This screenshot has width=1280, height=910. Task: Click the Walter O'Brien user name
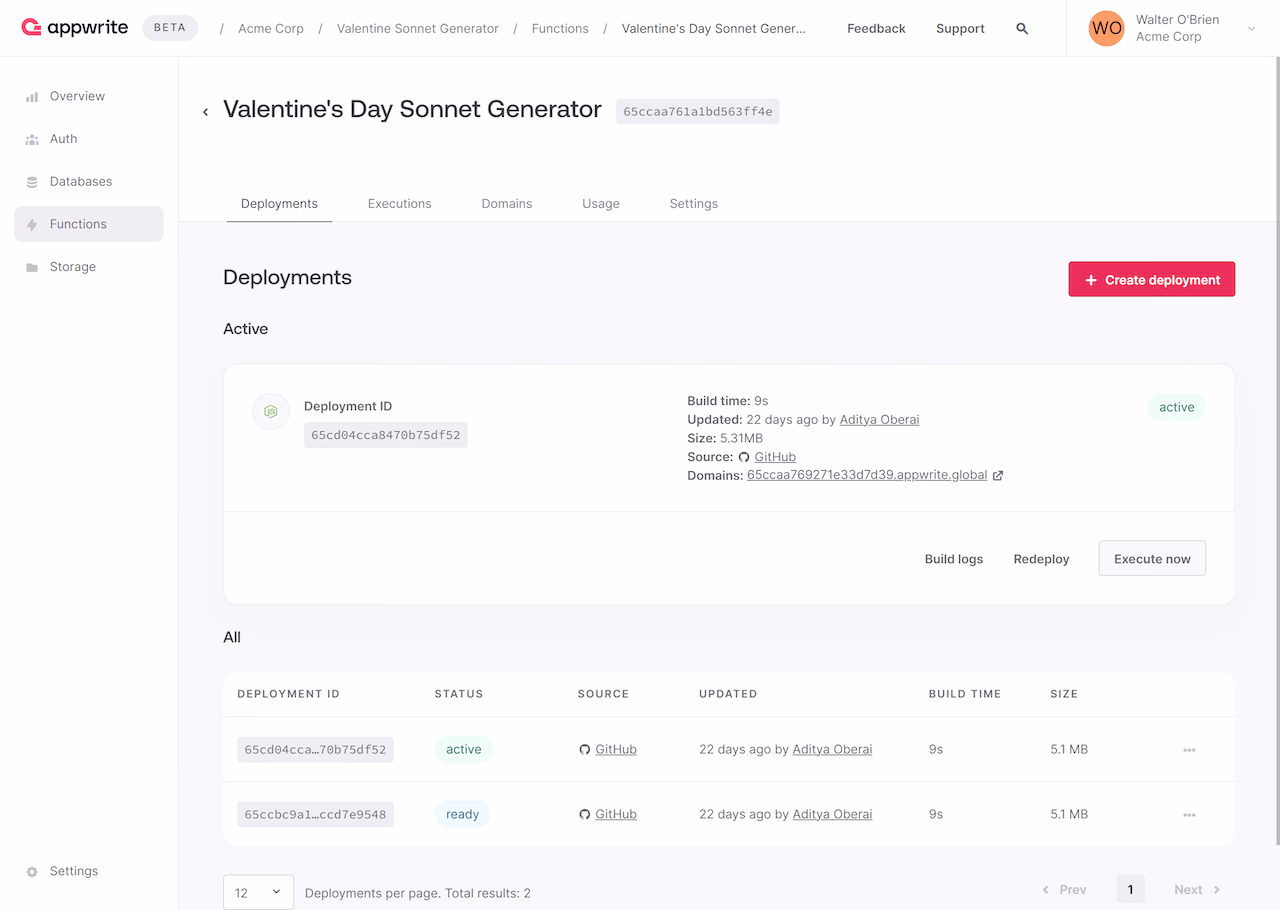[1177, 20]
